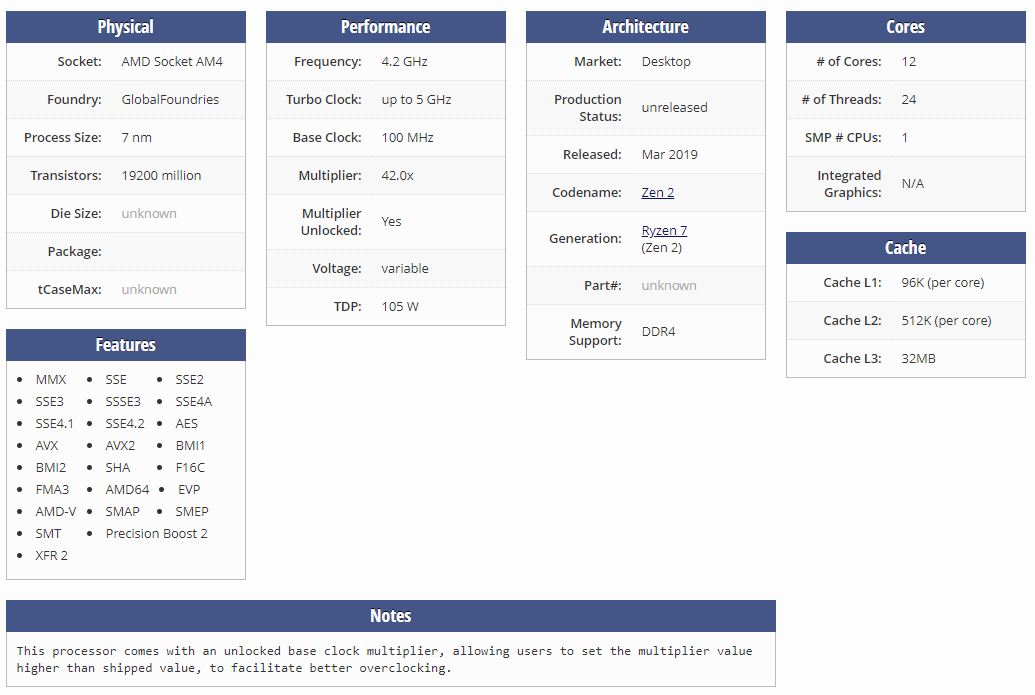Click the 'SSSE3' feature entry

pos(123,401)
